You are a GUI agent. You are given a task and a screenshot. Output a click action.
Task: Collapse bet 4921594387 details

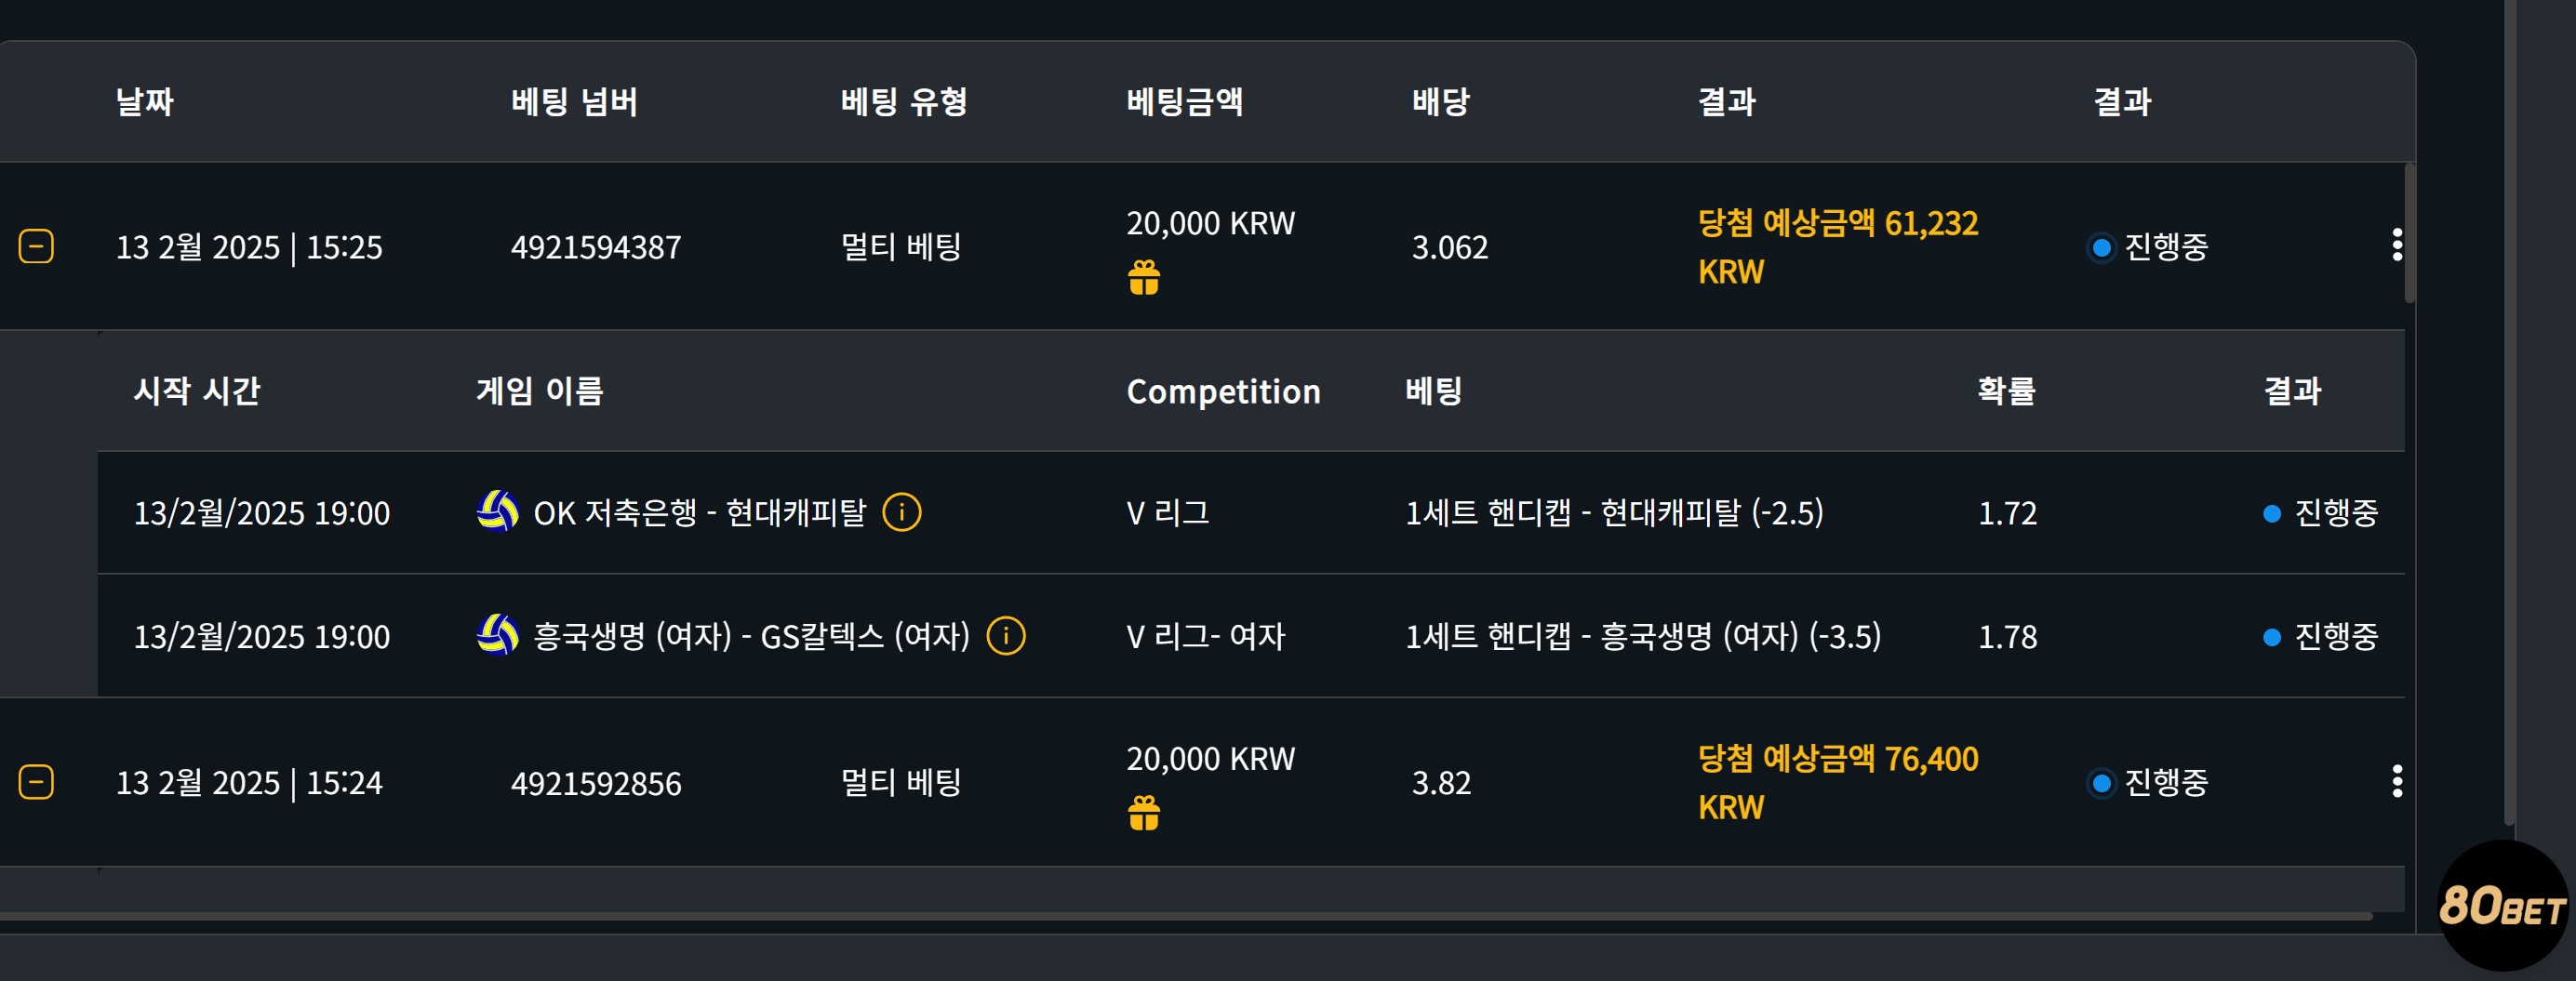pyautogui.click(x=36, y=246)
